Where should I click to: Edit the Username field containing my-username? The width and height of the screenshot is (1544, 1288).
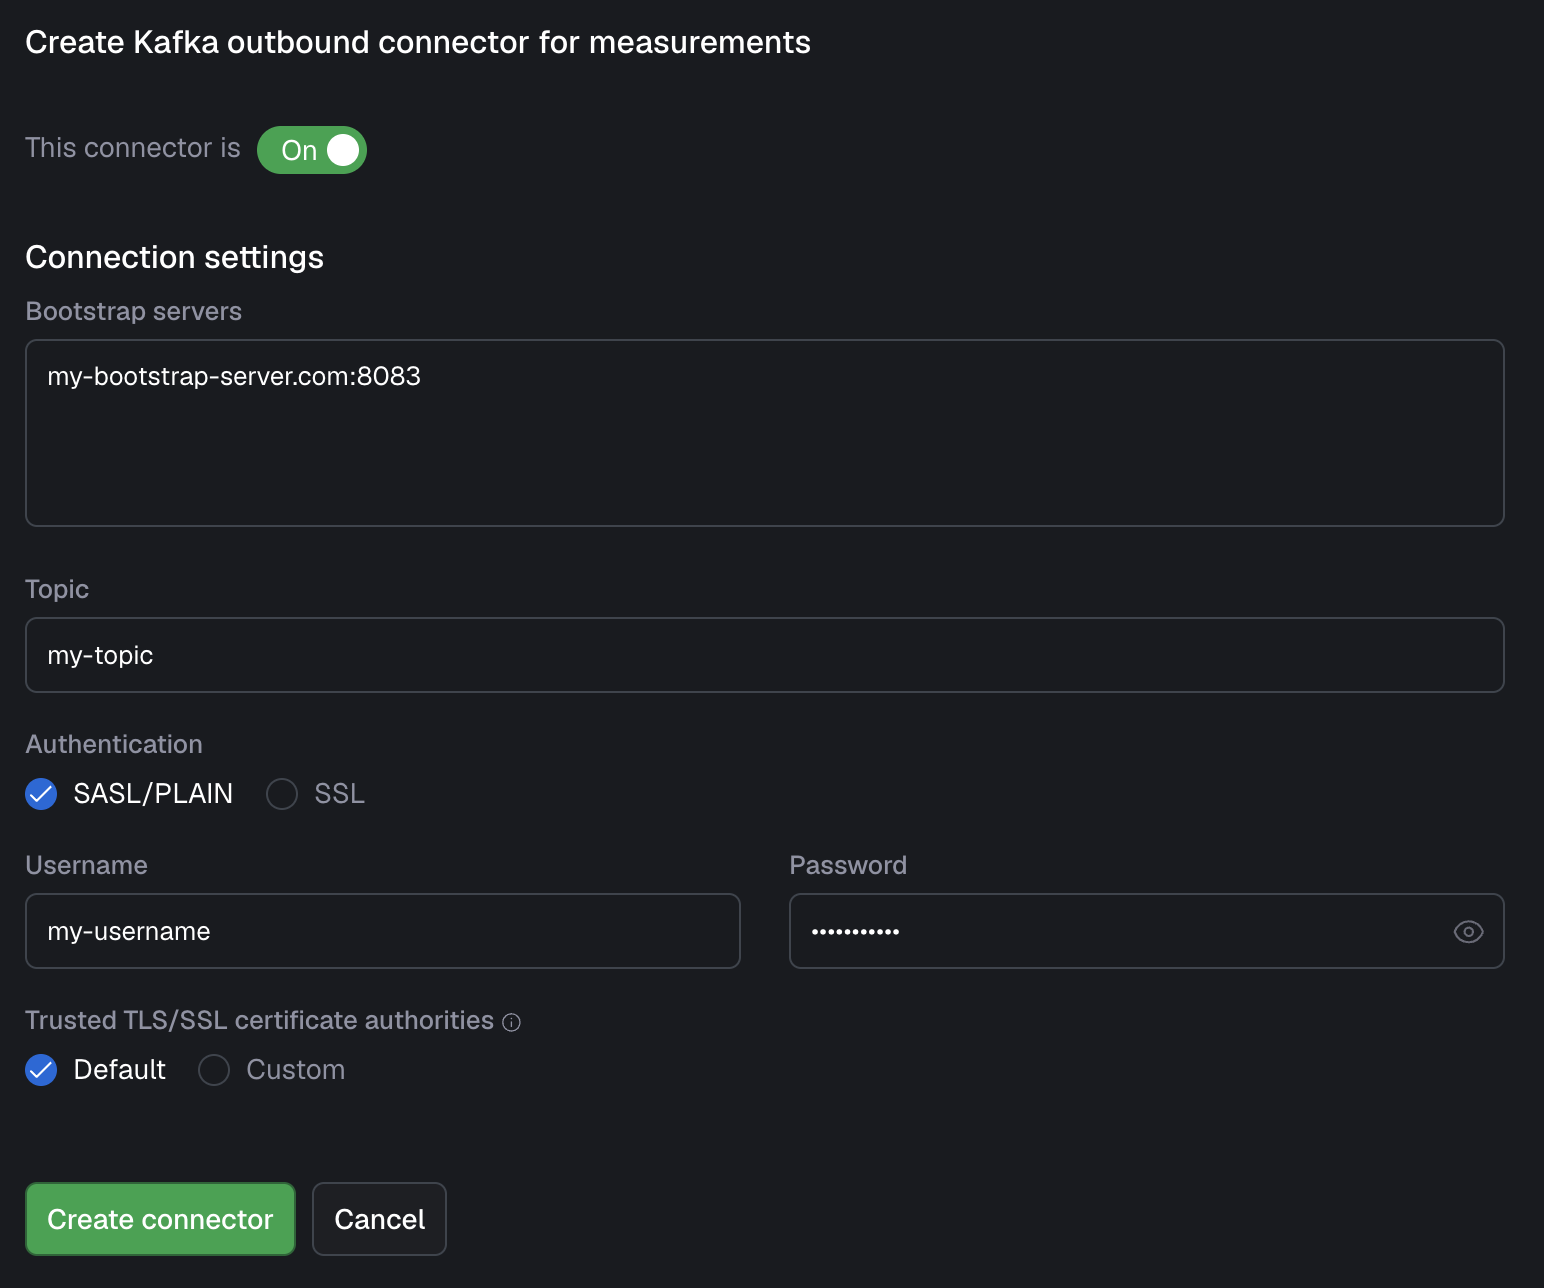tap(382, 931)
